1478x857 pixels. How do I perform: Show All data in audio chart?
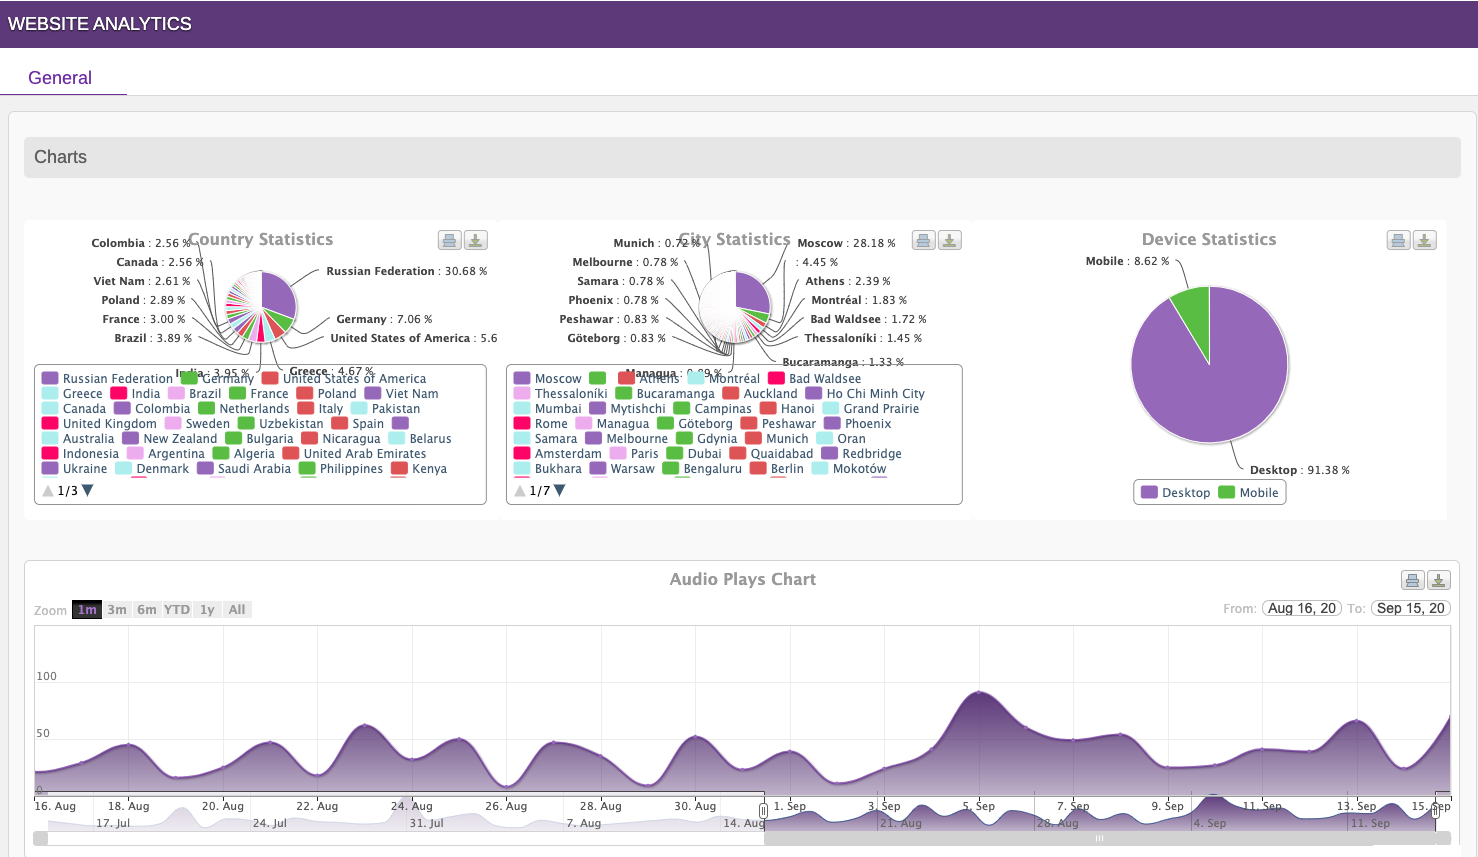point(237,609)
